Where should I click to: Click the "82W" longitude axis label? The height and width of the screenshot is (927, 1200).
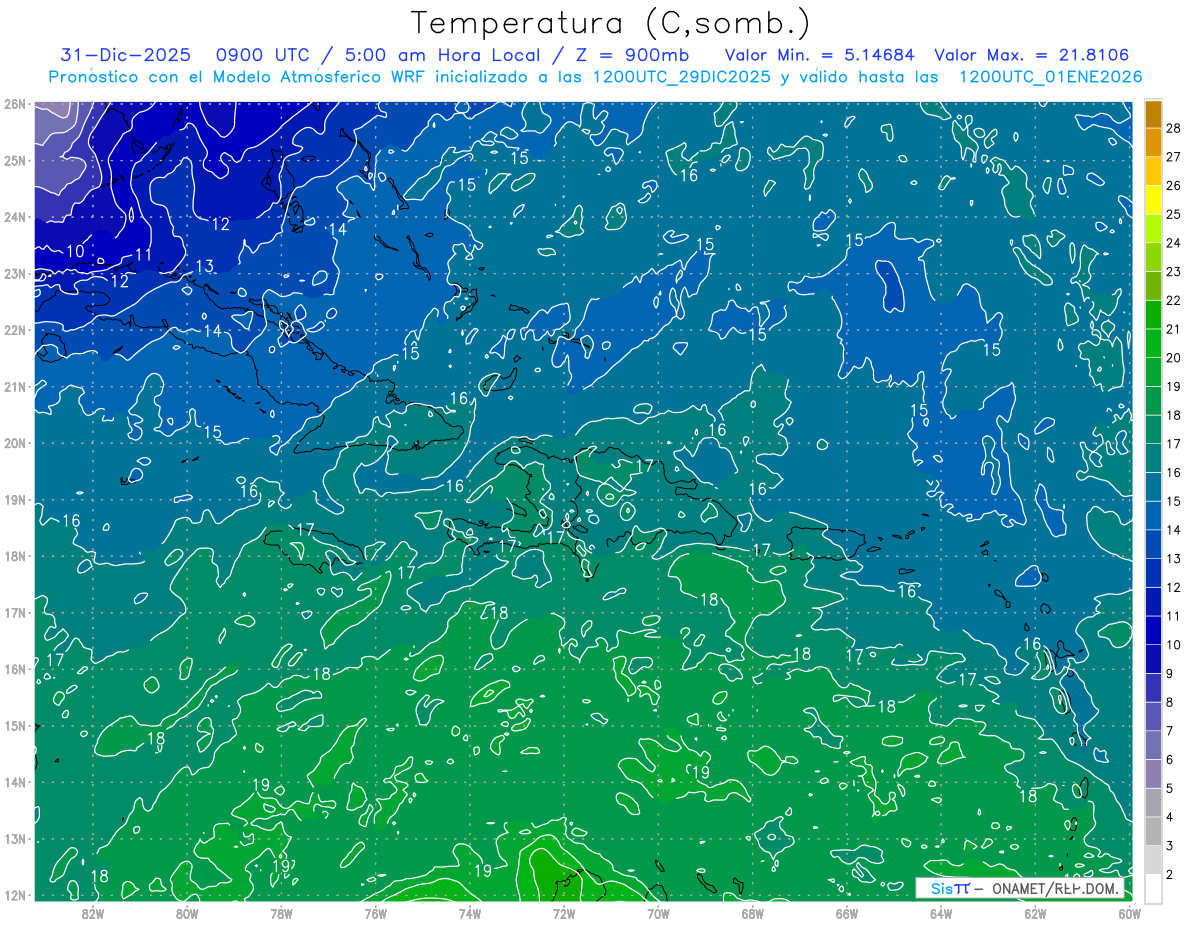click(93, 913)
